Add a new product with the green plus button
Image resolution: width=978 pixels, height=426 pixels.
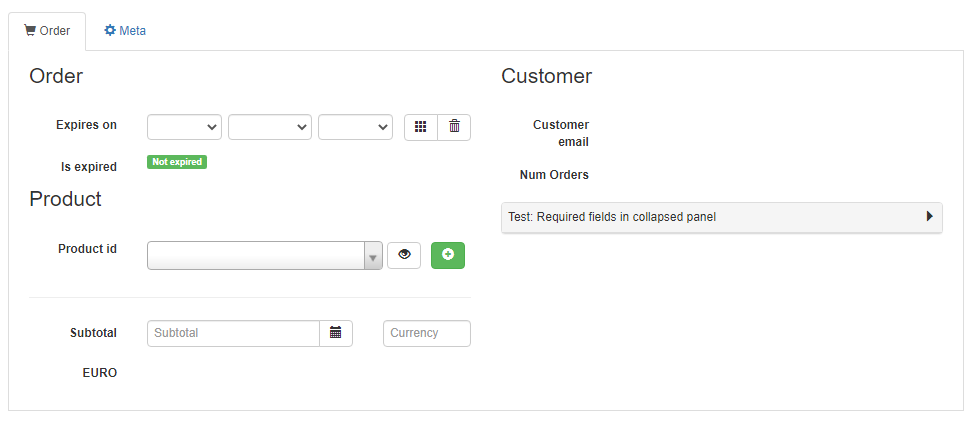tap(448, 255)
